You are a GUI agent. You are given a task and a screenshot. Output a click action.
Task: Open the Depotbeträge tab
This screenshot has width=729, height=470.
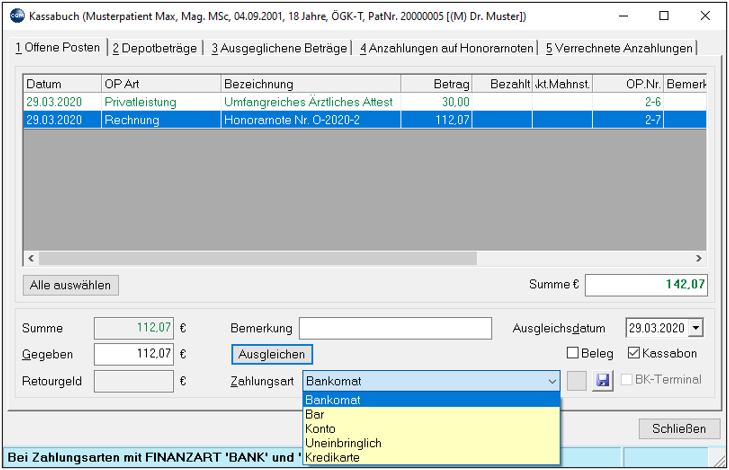click(155, 48)
